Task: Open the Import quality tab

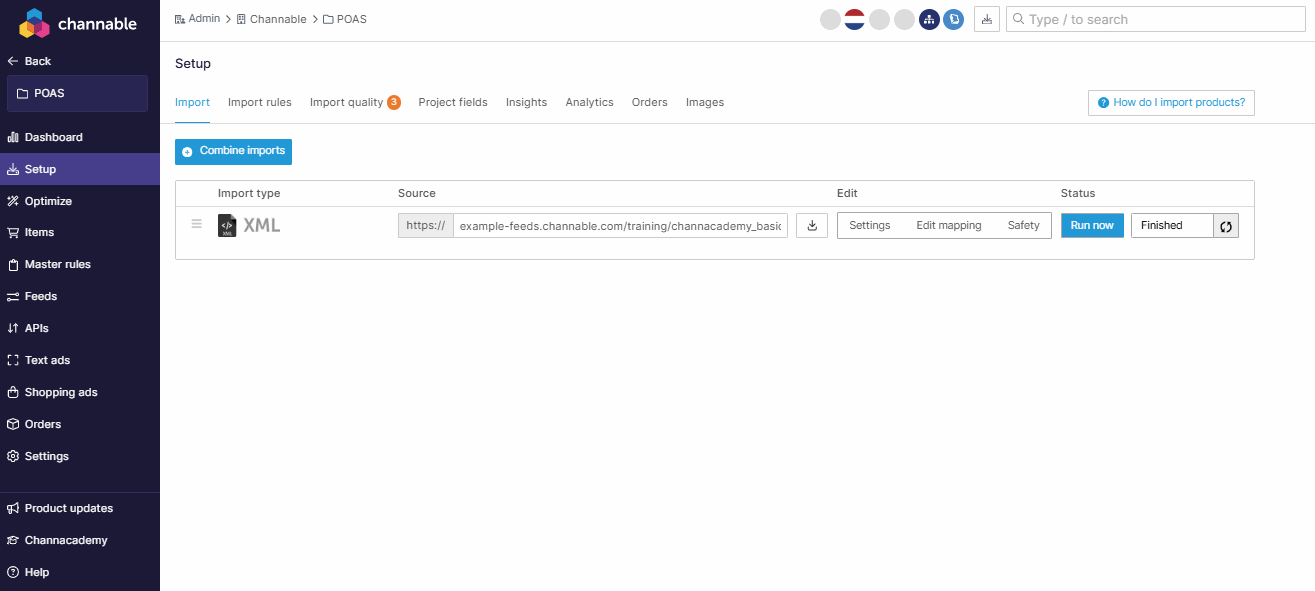Action: click(355, 102)
